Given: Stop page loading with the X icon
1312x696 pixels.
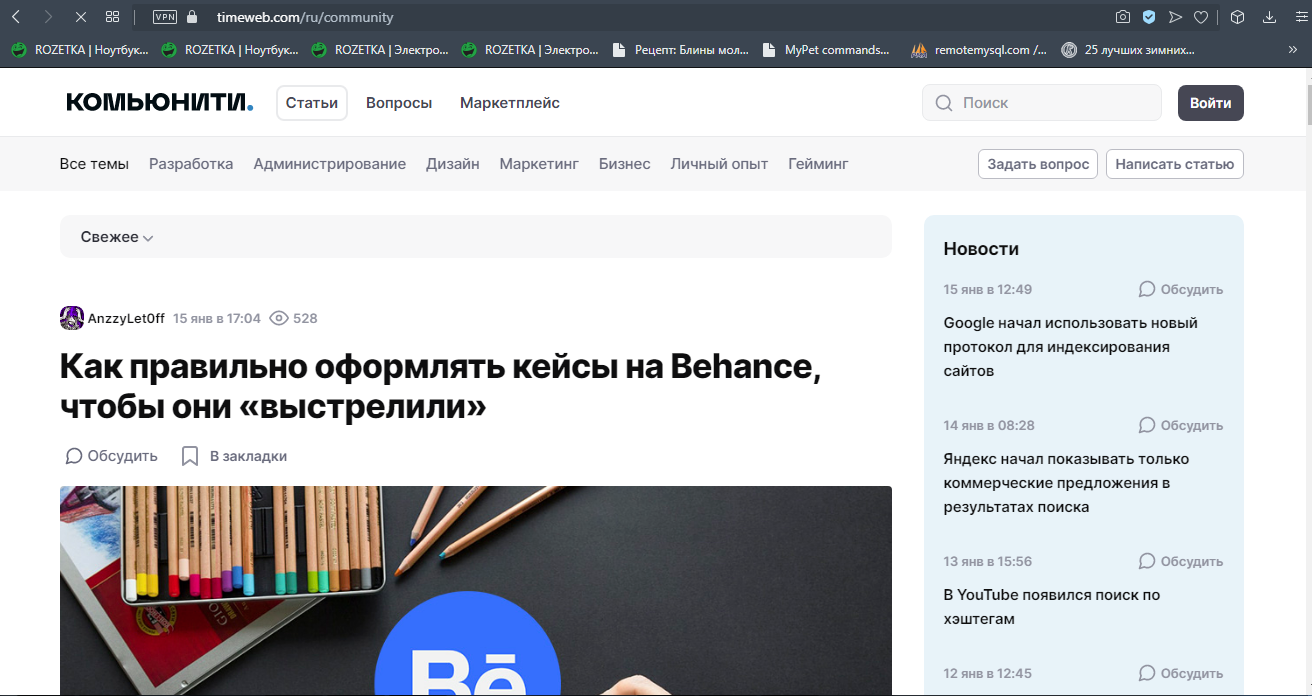Looking at the screenshot, I should 80,17.
